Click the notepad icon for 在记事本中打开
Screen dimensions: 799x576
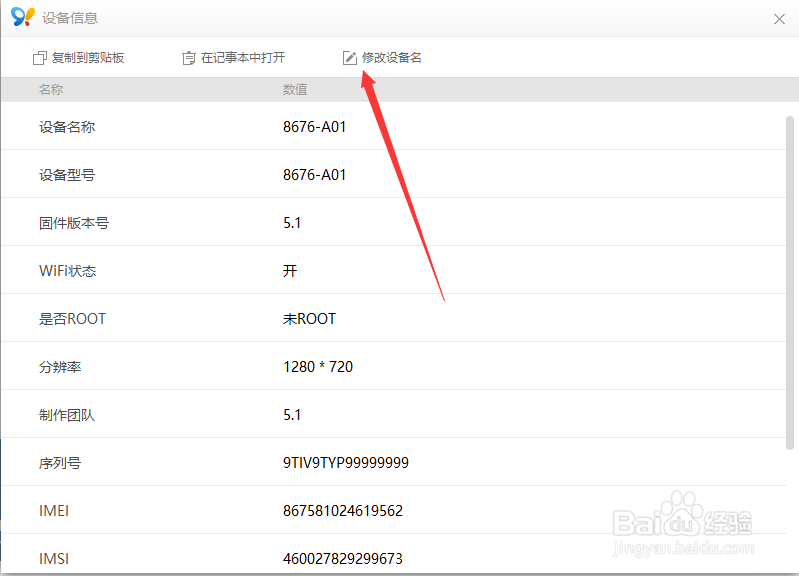point(189,58)
